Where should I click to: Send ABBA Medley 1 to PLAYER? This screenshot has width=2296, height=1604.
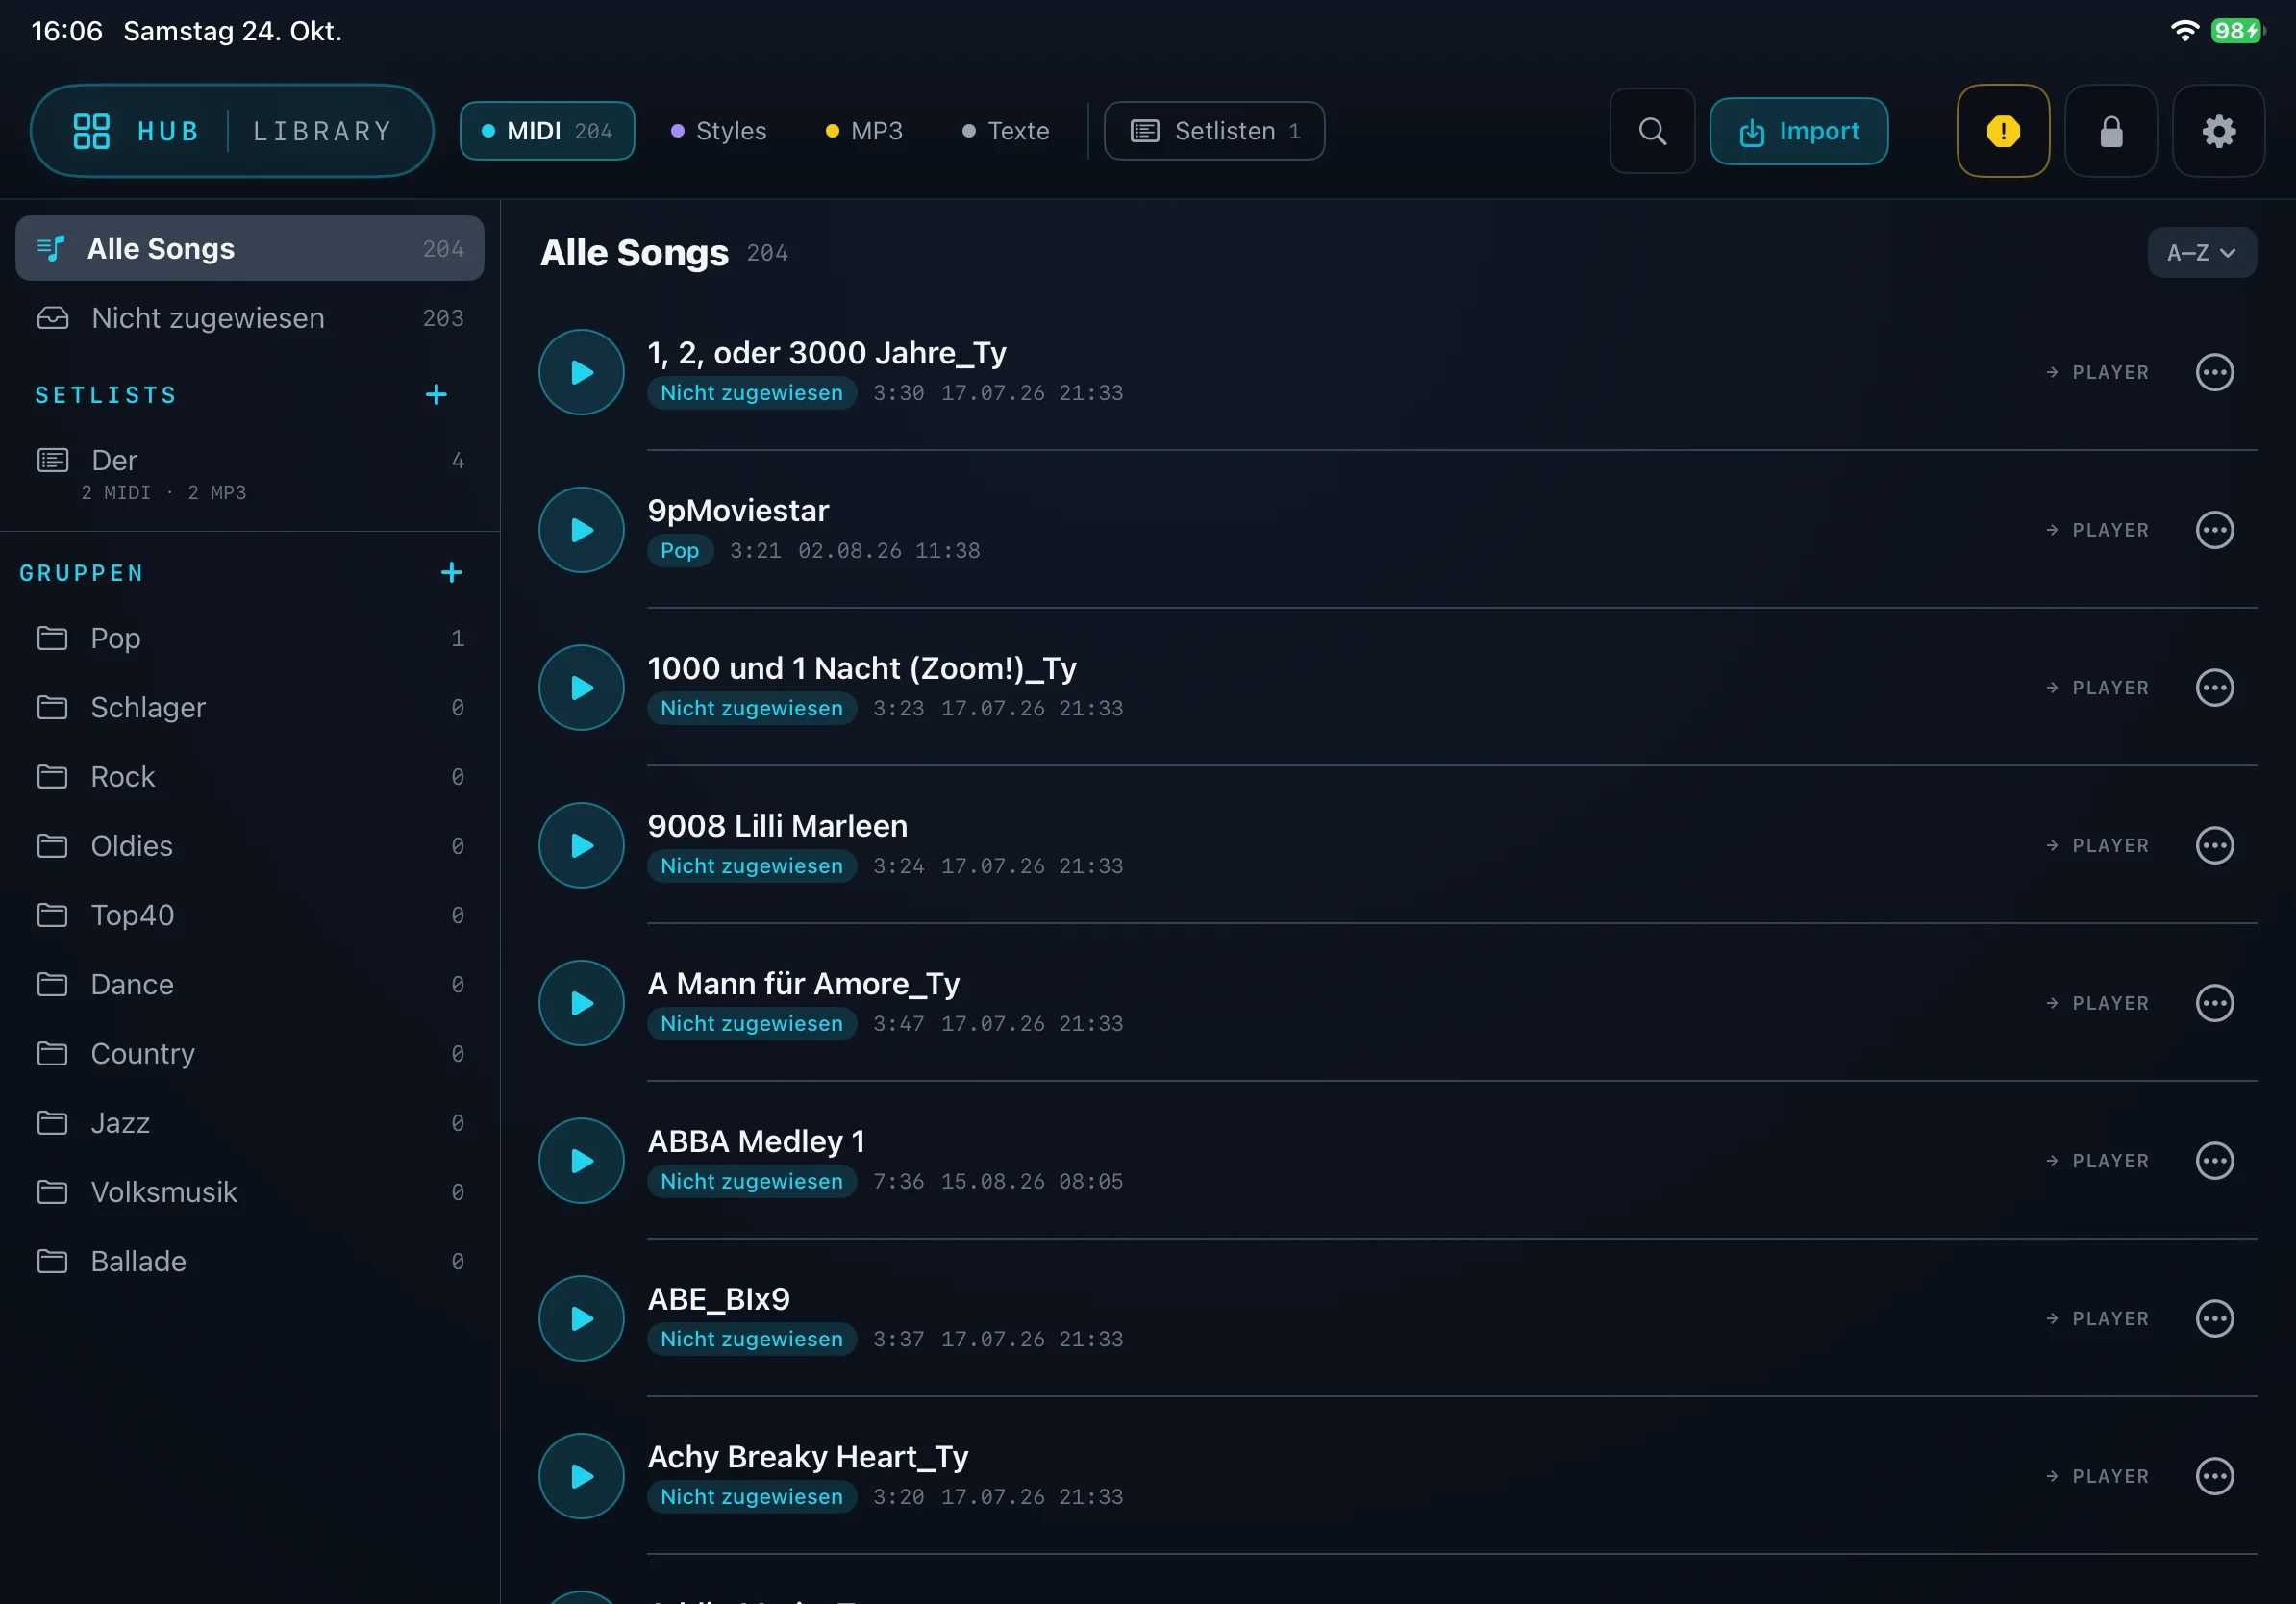(2097, 1160)
